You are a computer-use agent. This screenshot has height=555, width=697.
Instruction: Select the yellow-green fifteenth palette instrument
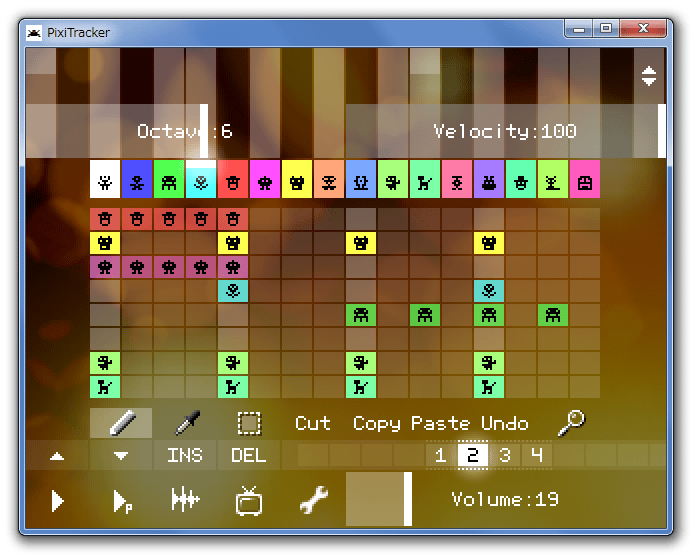click(x=553, y=179)
